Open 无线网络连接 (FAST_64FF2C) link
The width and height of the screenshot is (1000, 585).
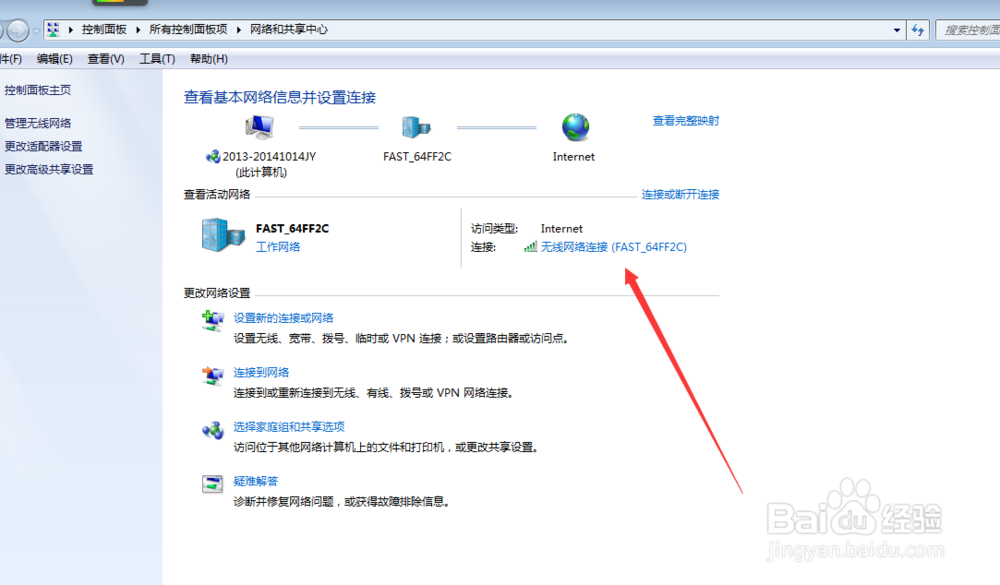tap(614, 247)
